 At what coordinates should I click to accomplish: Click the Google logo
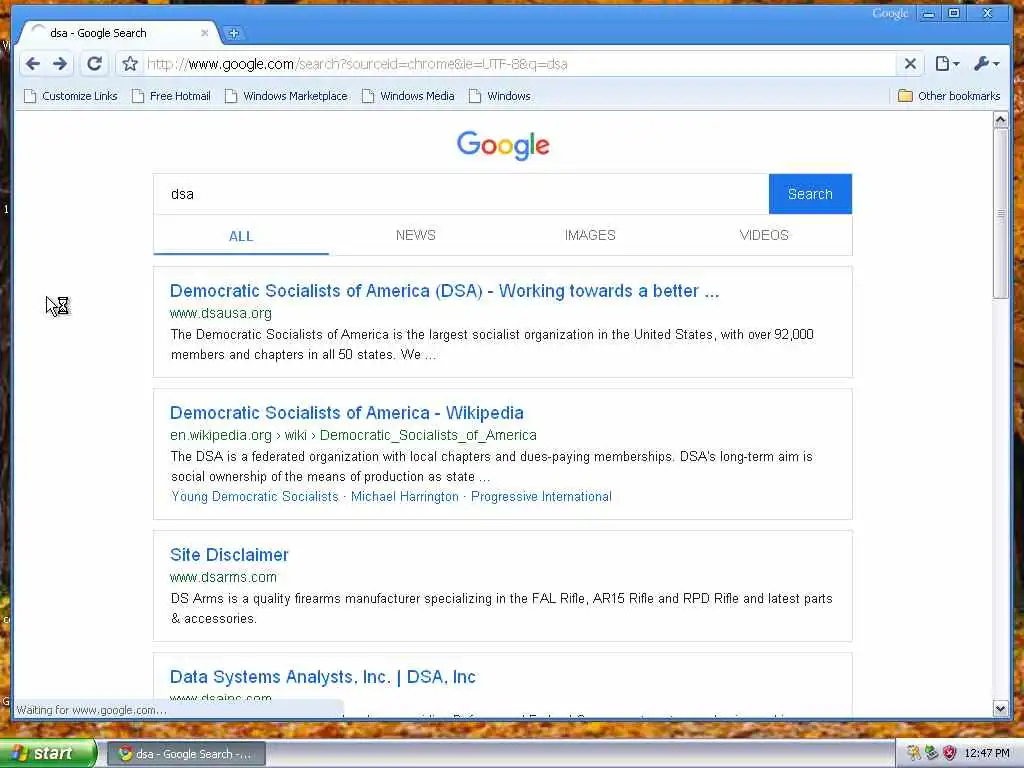pyautogui.click(x=503, y=145)
